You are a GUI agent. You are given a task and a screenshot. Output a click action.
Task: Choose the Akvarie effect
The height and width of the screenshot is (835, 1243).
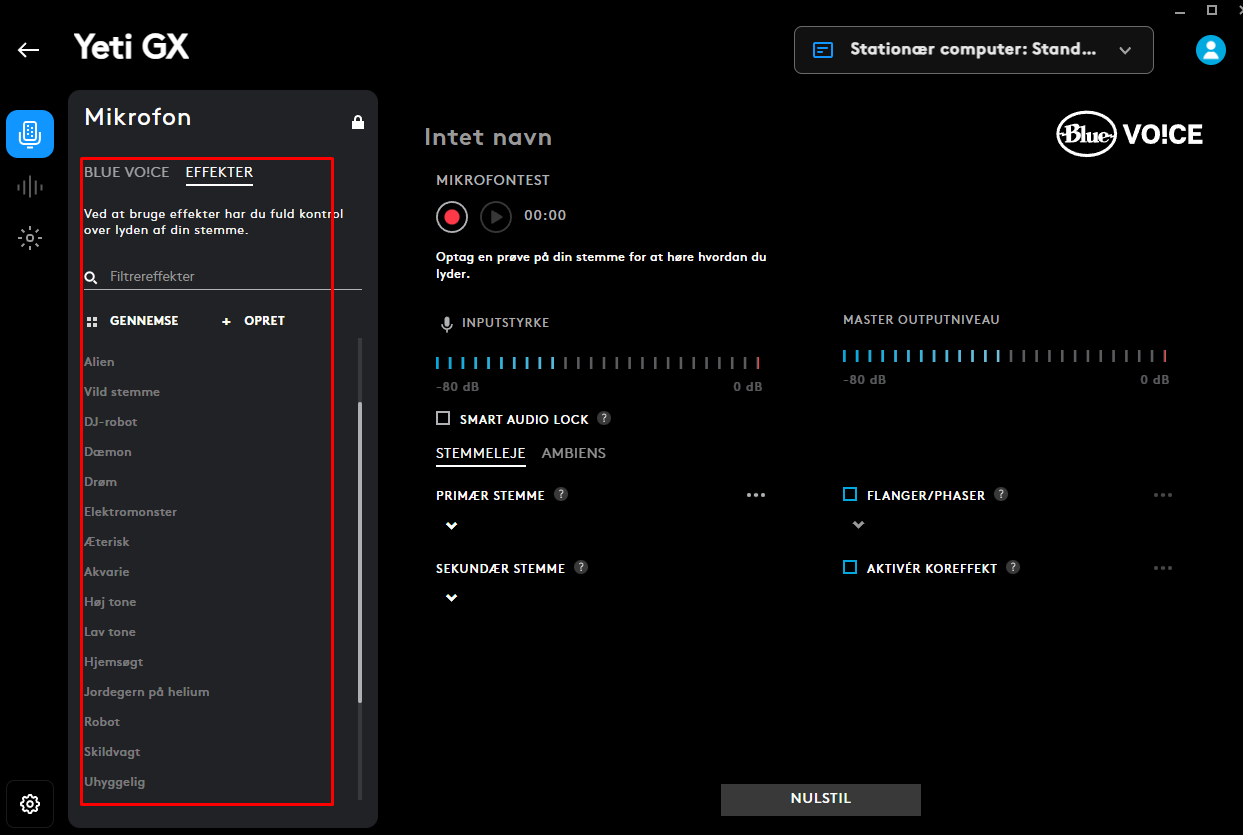coord(107,571)
